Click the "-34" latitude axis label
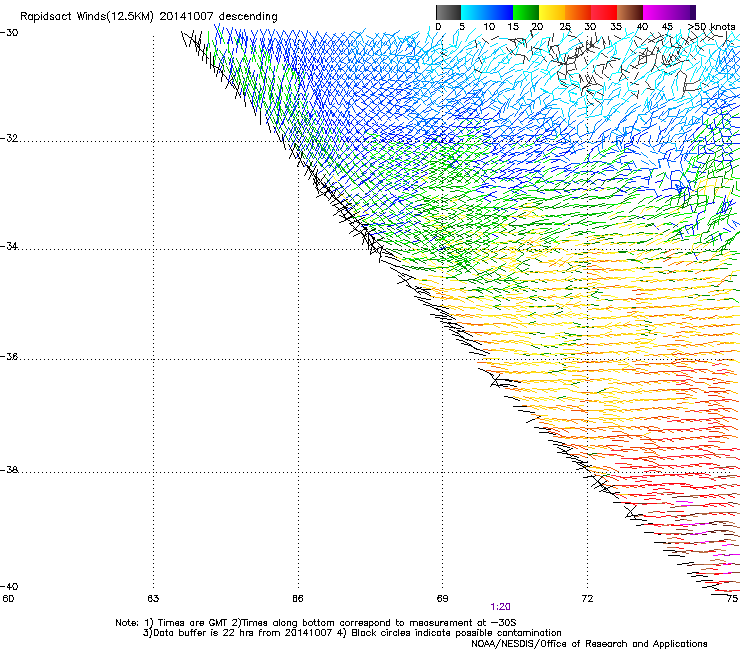Image resolution: width=740 pixels, height=650 pixels. 9,246
